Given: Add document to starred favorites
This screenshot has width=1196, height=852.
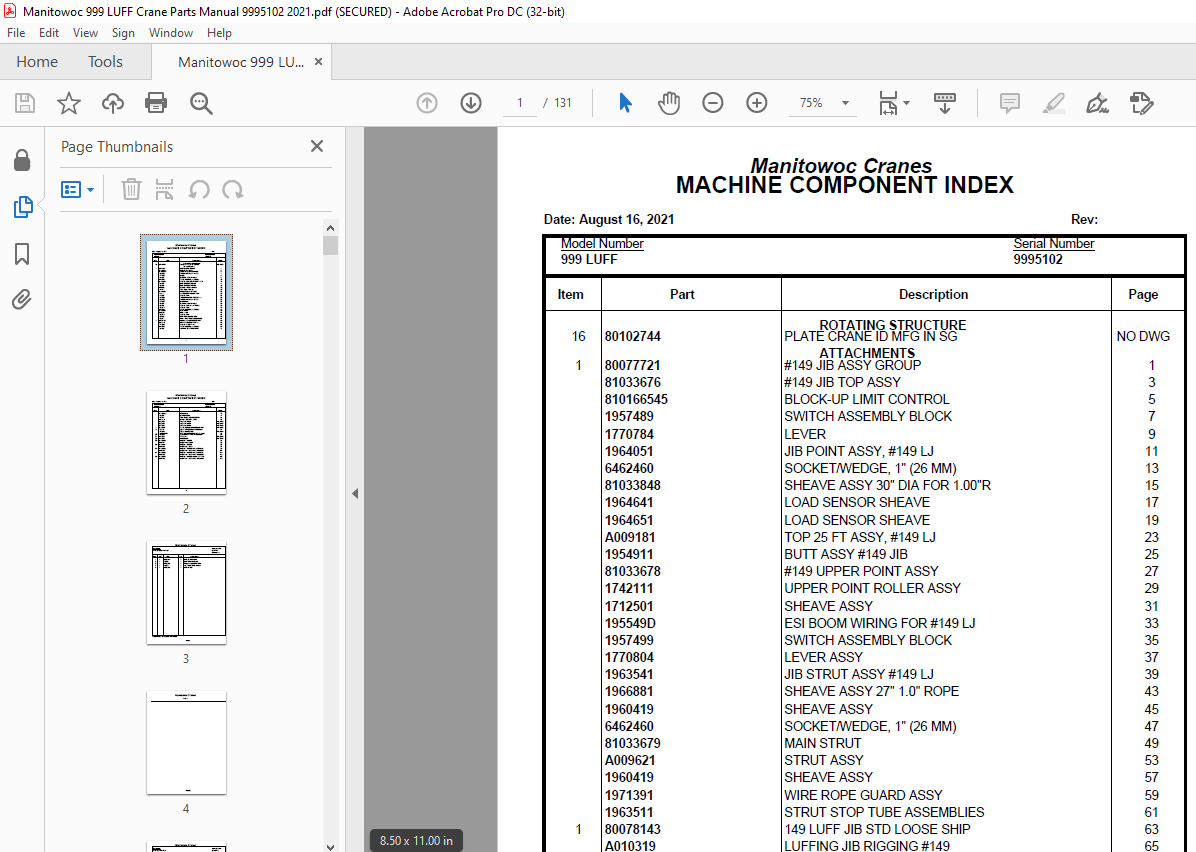Looking at the screenshot, I should point(69,103).
